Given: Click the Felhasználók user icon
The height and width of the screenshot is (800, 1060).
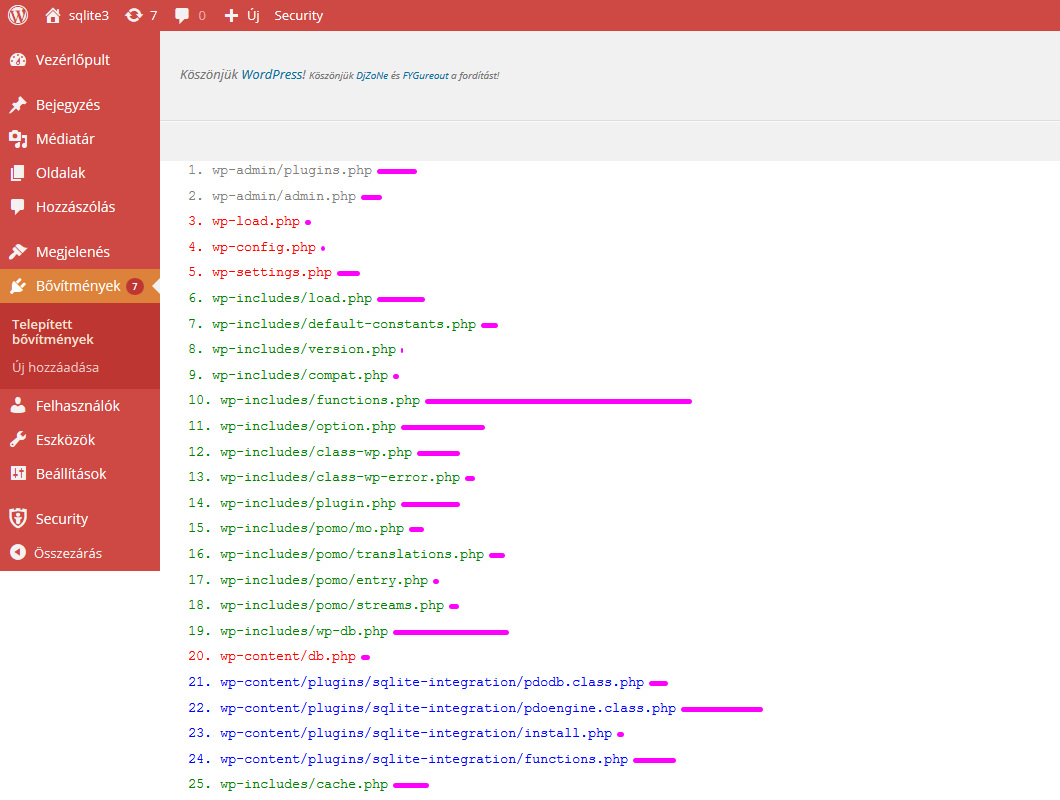Looking at the screenshot, I should click(x=18, y=406).
